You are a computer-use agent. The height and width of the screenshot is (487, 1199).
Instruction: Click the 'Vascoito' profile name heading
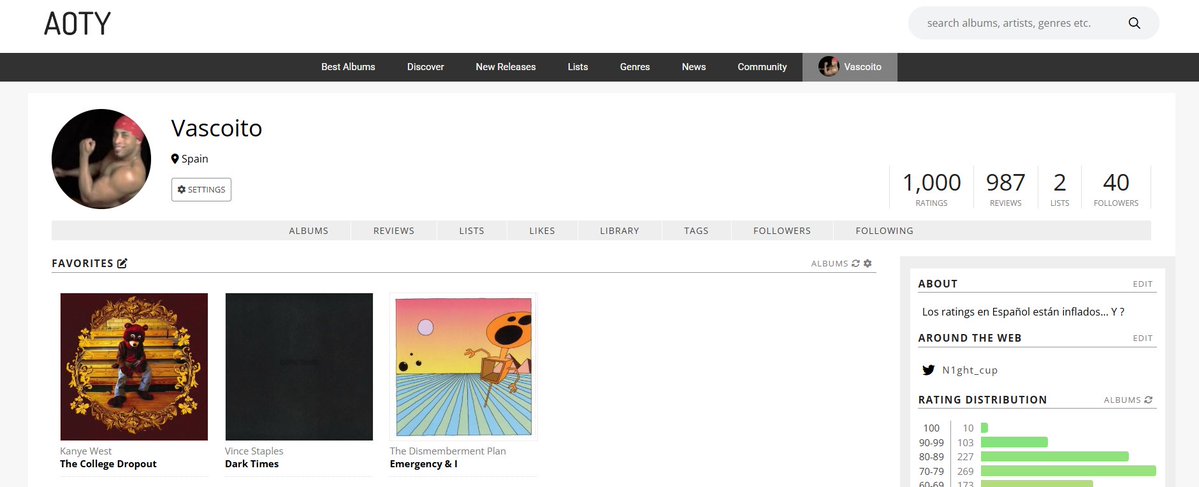point(216,128)
